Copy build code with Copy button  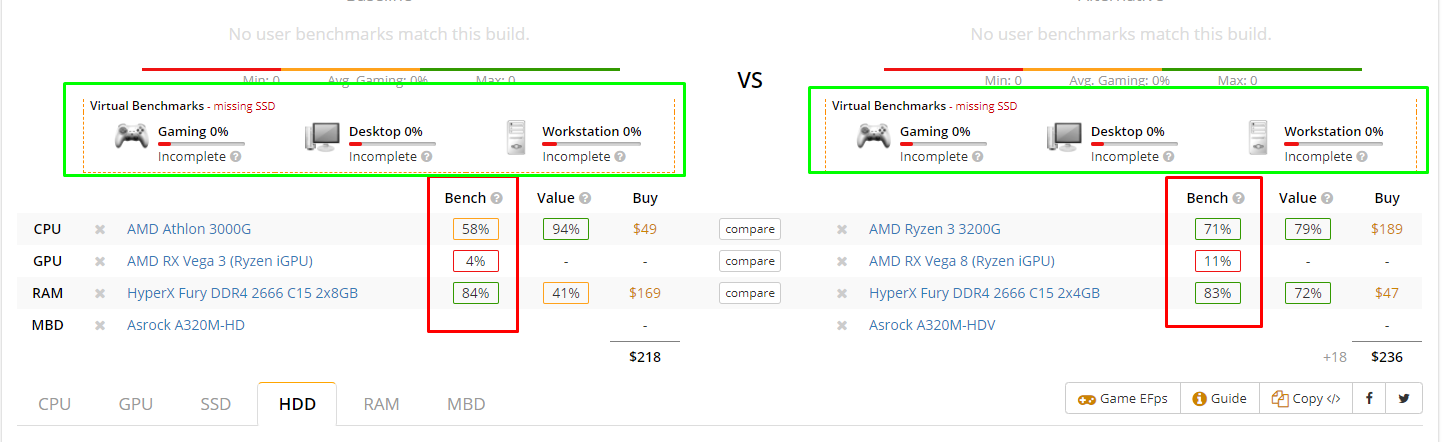[x=1306, y=398]
